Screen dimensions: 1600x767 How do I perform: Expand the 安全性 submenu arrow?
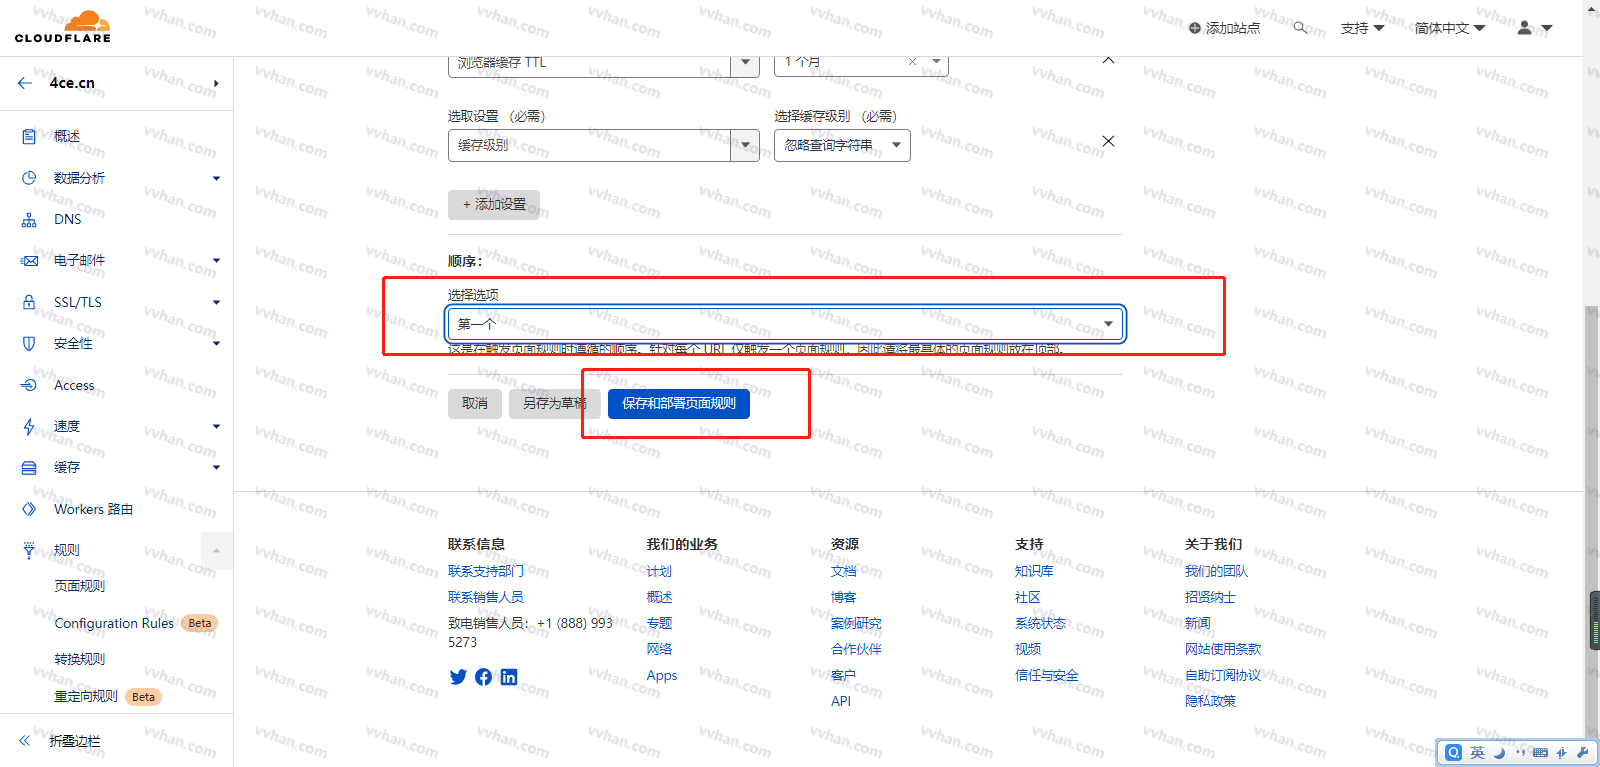click(x=216, y=343)
